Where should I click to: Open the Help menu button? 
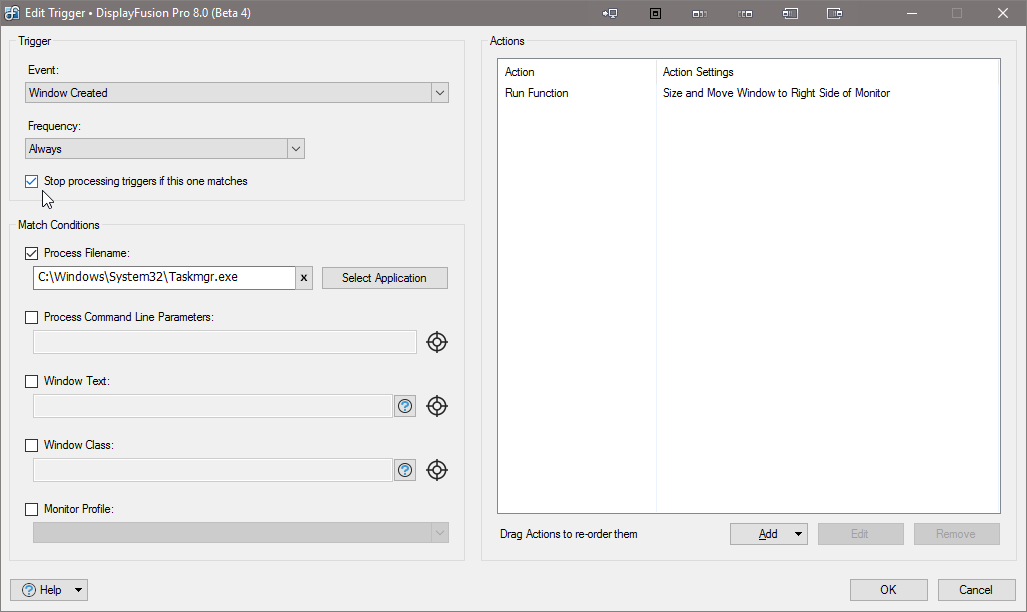coord(49,590)
